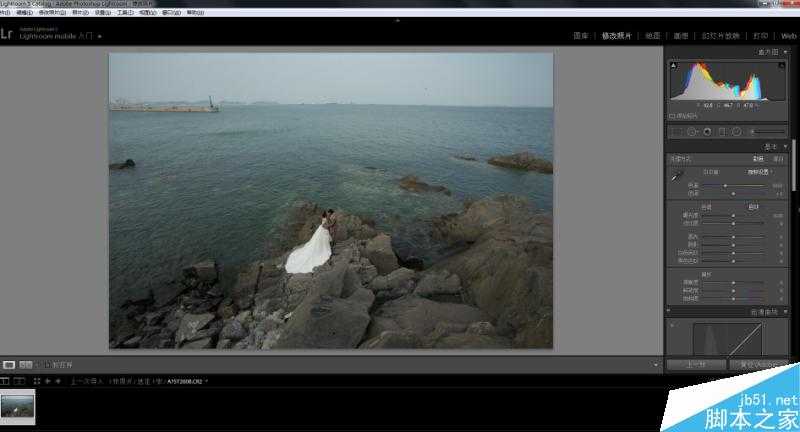Click the Loupe view icon in toolbar

pyautogui.click(x=9, y=365)
